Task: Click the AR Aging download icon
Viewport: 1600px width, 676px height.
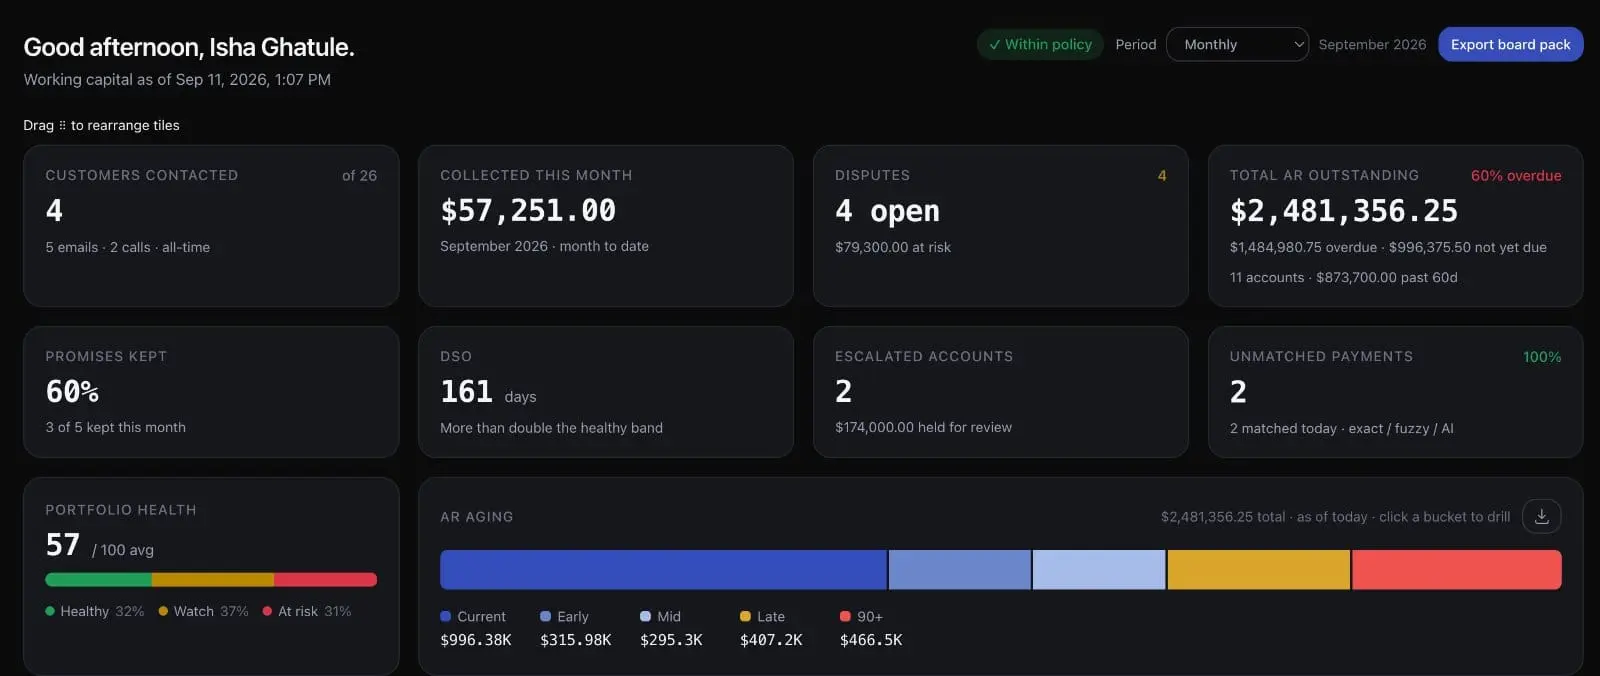Action: pyautogui.click(x=1541, y=516)
